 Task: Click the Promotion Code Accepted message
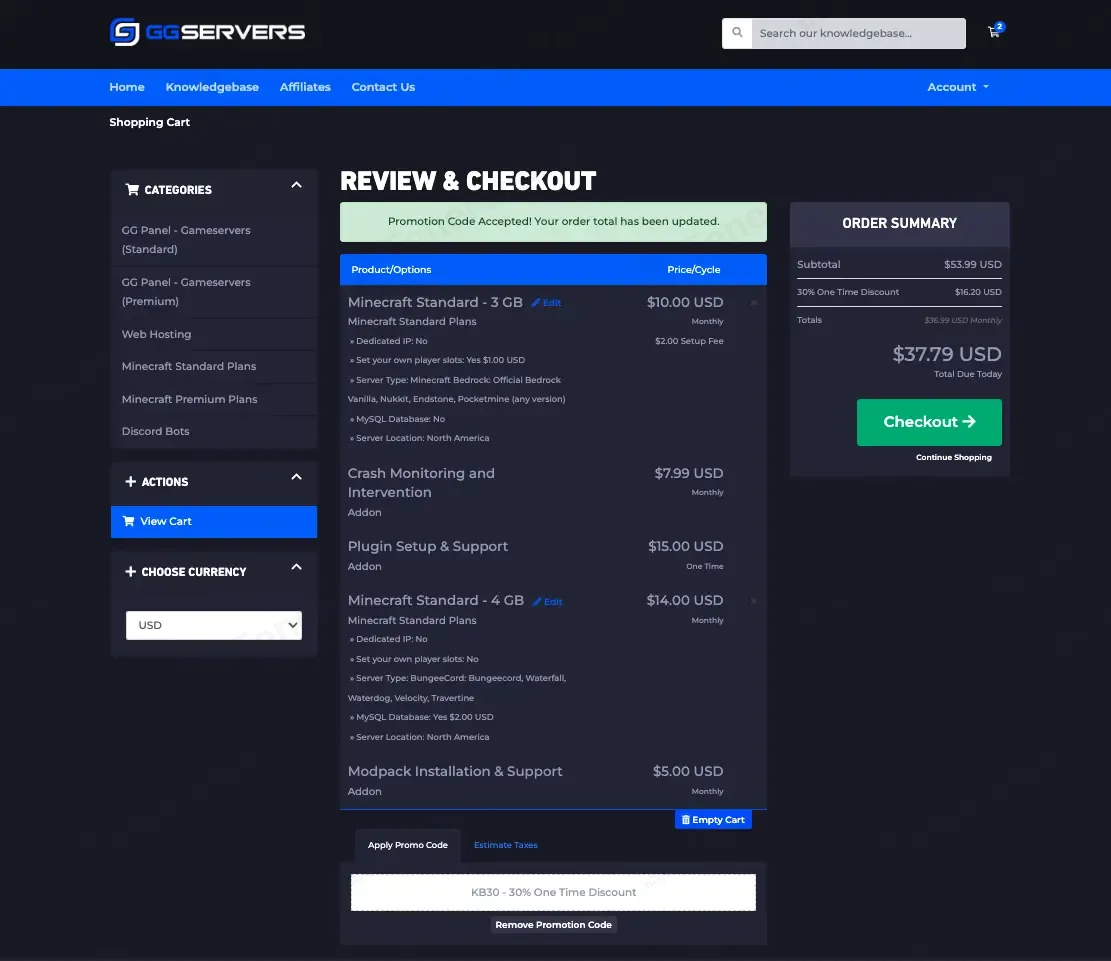(x=553, y=222)
